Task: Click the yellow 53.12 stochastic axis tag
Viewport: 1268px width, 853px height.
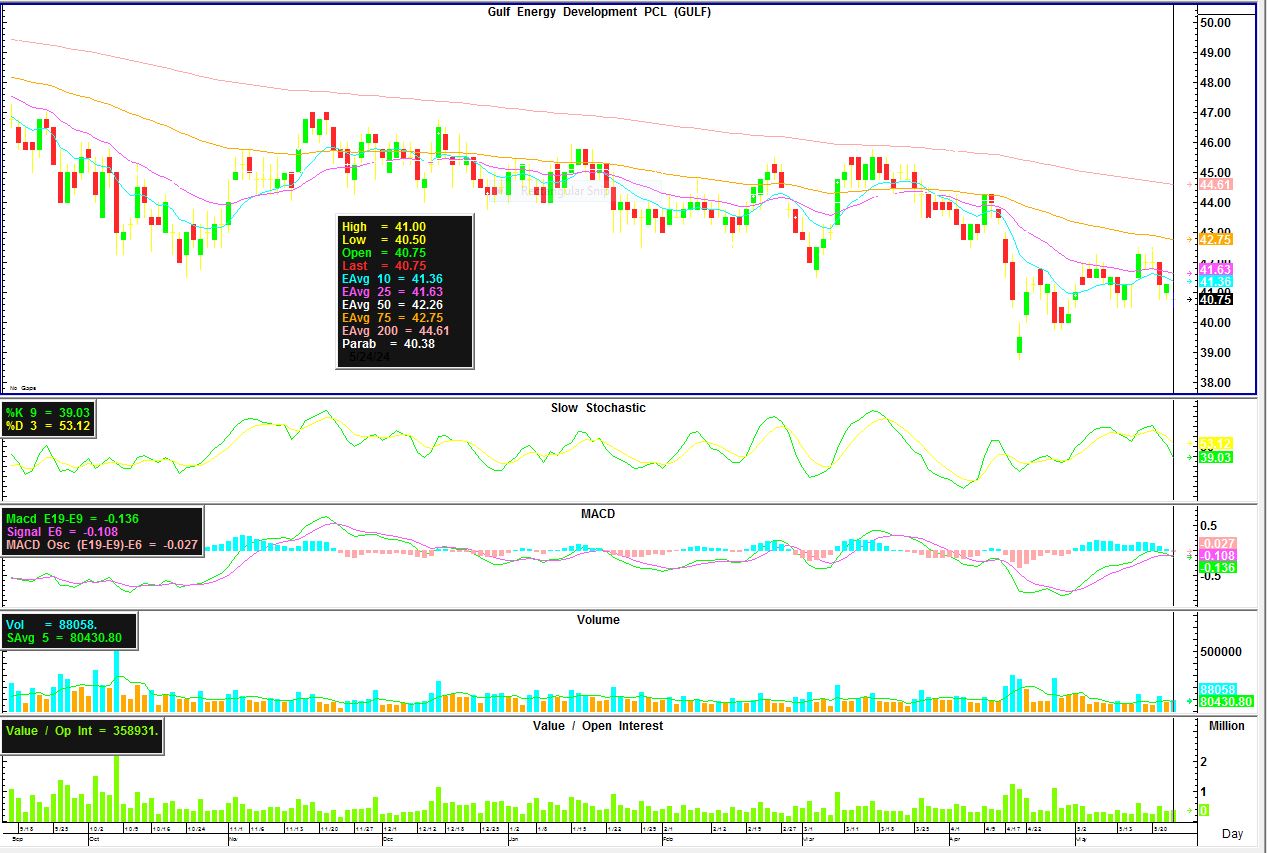Action: [x=1215, y=443]
